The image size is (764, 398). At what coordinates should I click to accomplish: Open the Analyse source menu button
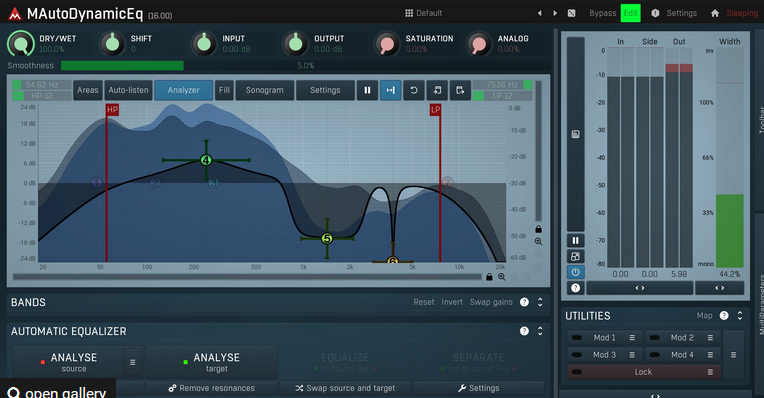click(133, 362)
